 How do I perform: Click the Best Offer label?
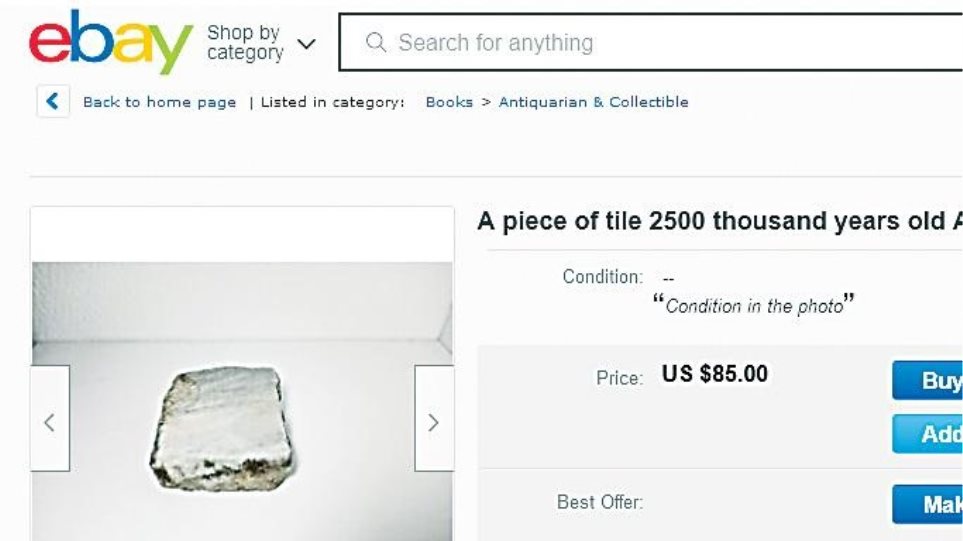tap(600, 502)
